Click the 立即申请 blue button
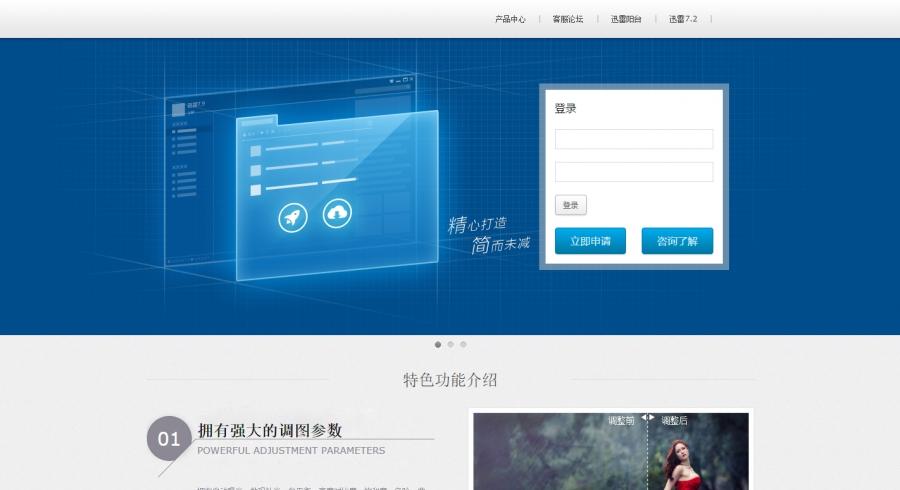900x490 pixels. click(590, 241)
